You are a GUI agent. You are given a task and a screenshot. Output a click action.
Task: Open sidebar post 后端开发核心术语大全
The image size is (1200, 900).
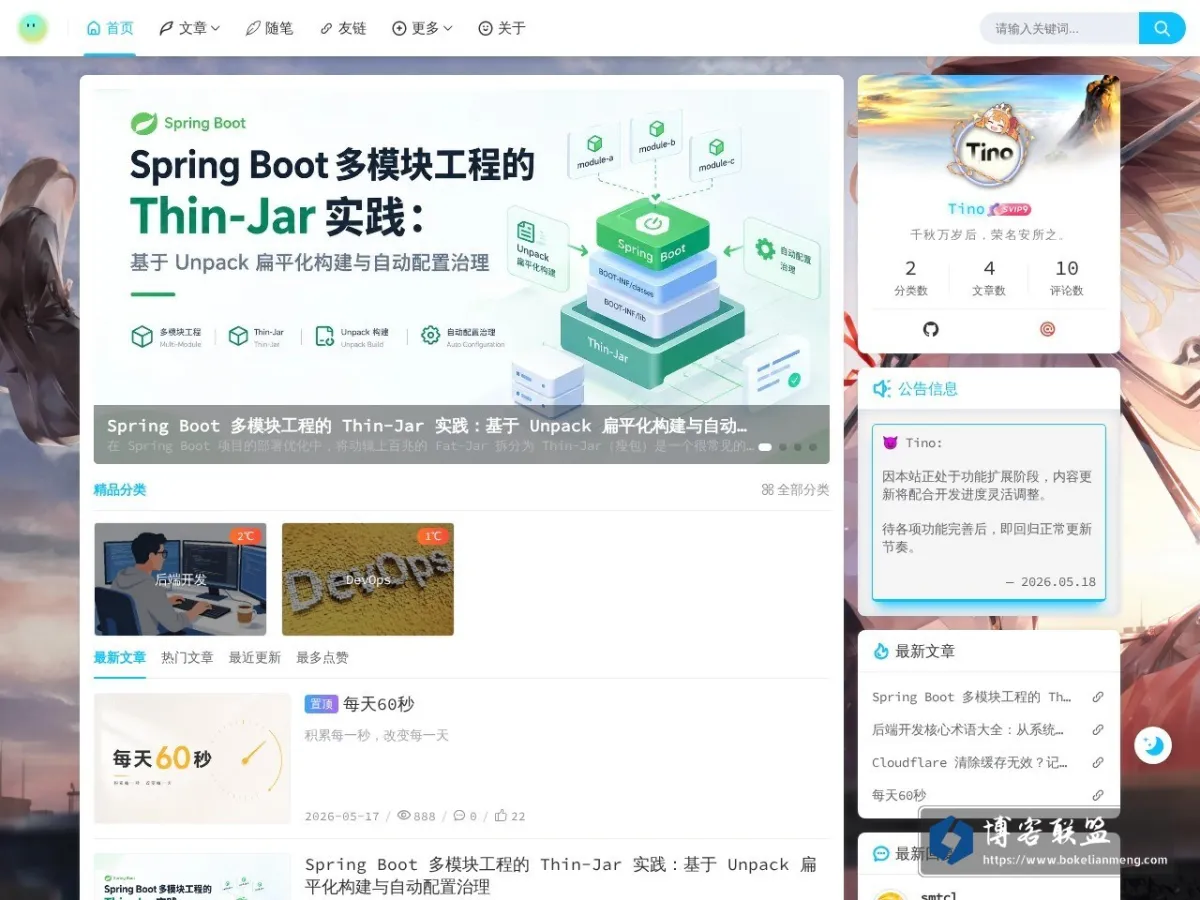point(968,730)
